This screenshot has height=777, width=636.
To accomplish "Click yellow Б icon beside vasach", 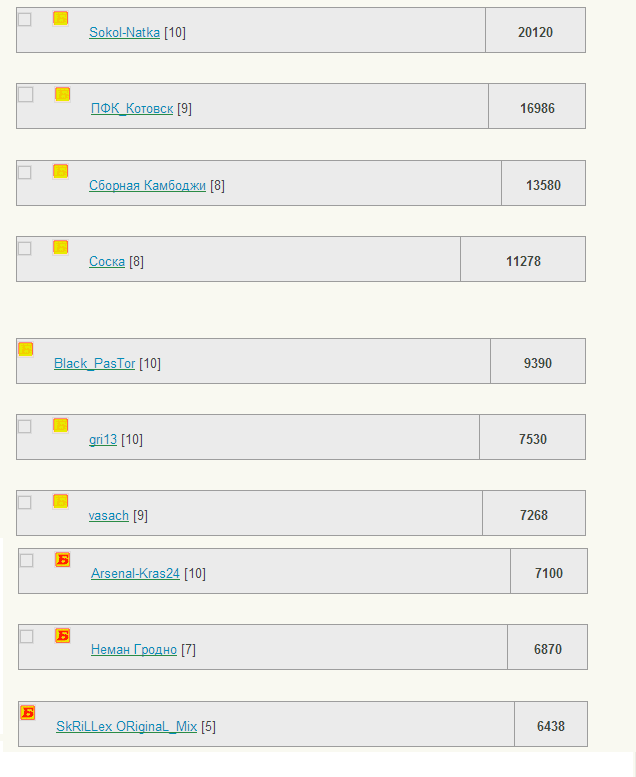I will [x=60, y=501].
